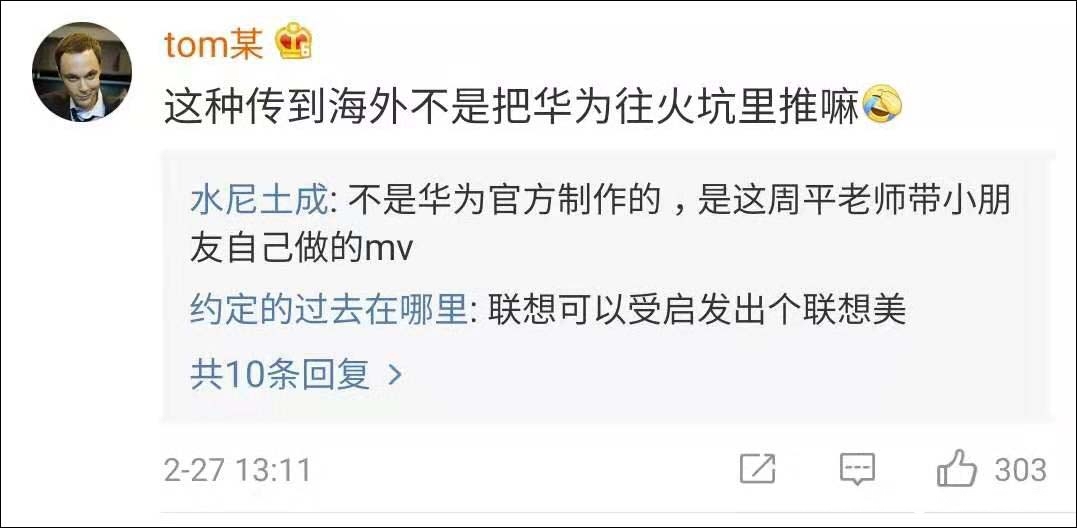Click 水尼土成's reply text about mv
Viewport: 1077px width, 528px height.
pyautogui.click(x=601, y=226)
